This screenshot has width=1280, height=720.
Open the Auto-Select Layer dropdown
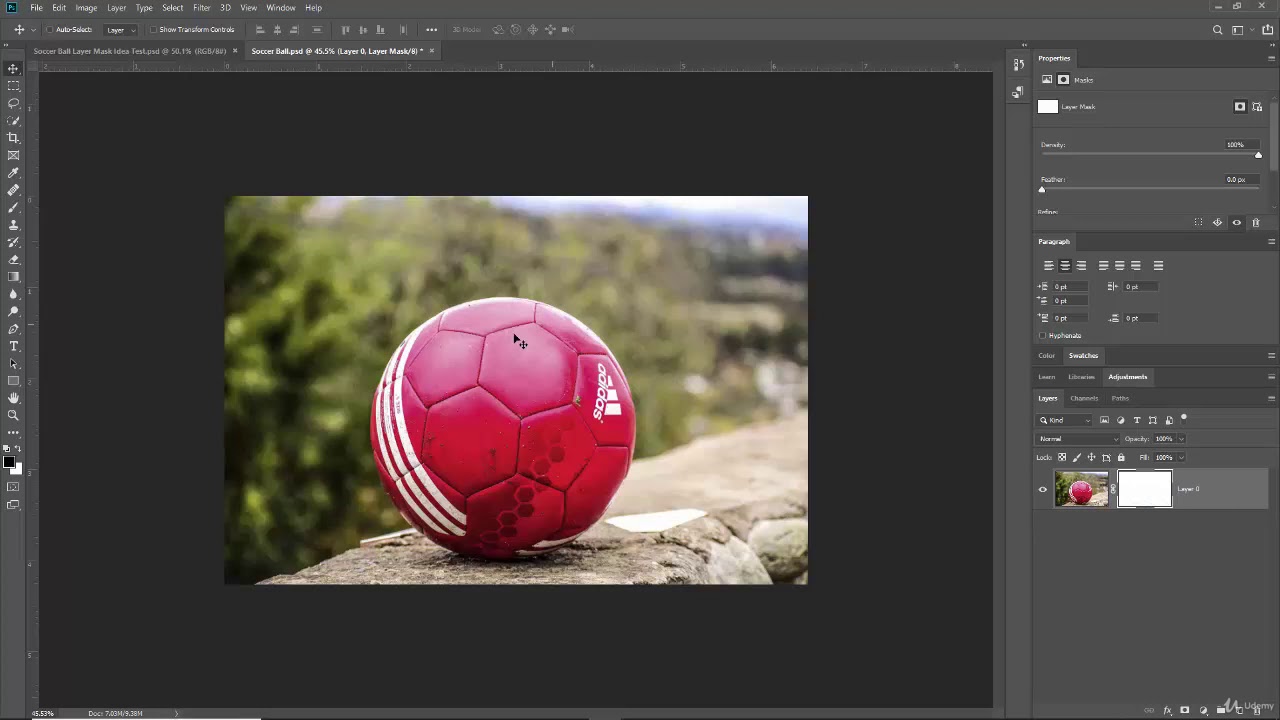119,30
